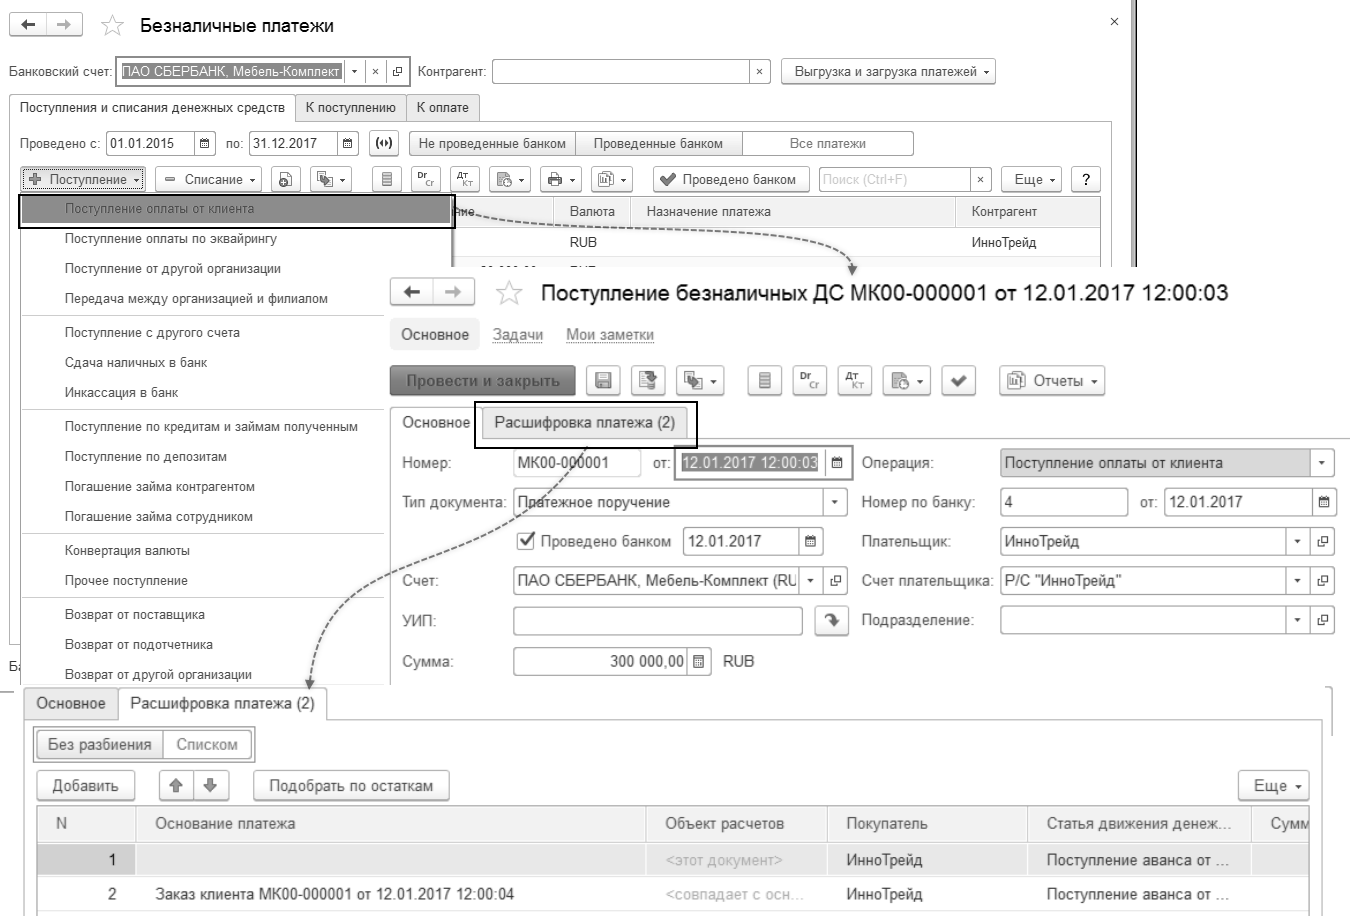Choose Сдача наличных в банк
Screen dimensions: 1350x916
[136, 363]
